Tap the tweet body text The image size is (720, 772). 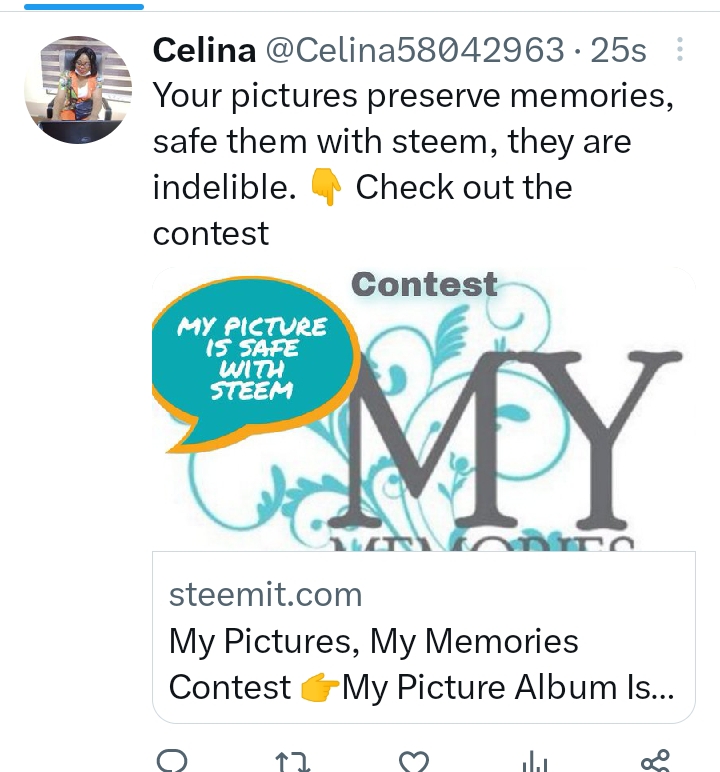click(413, 163)
